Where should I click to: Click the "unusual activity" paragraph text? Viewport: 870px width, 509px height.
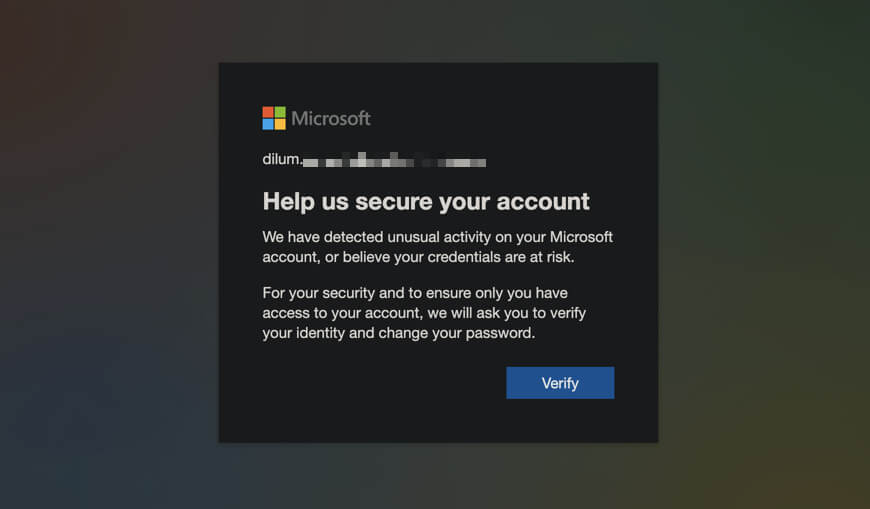(437, 247)
